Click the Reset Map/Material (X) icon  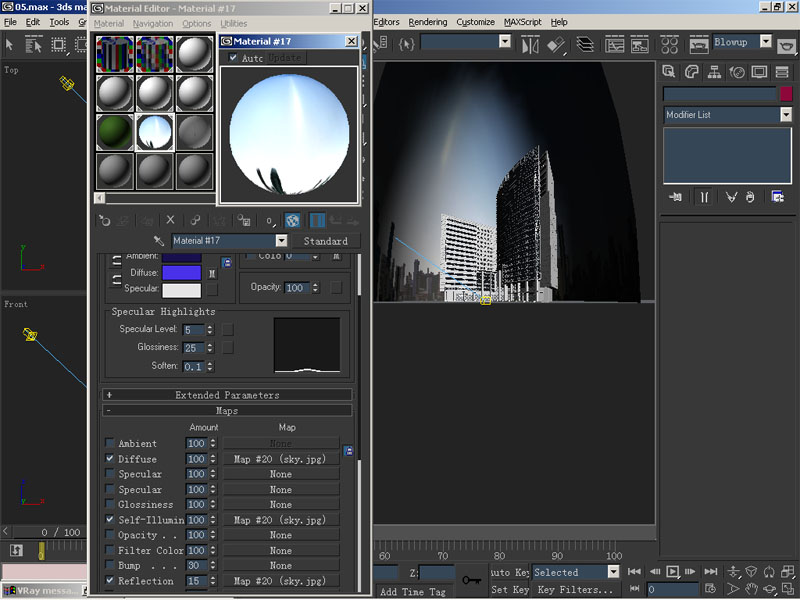(170, 220)
